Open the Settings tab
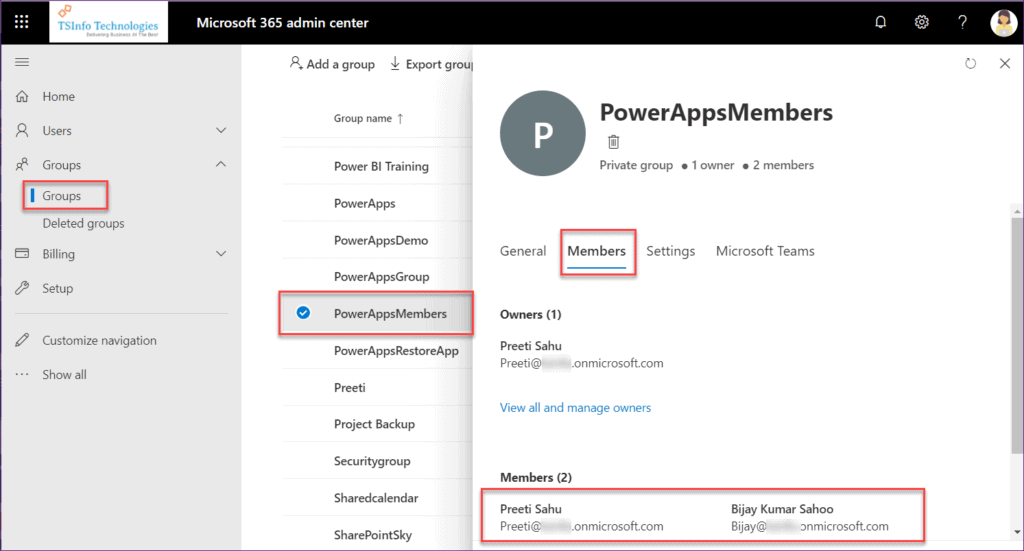The image size is (1024, 551). point(671,251)
